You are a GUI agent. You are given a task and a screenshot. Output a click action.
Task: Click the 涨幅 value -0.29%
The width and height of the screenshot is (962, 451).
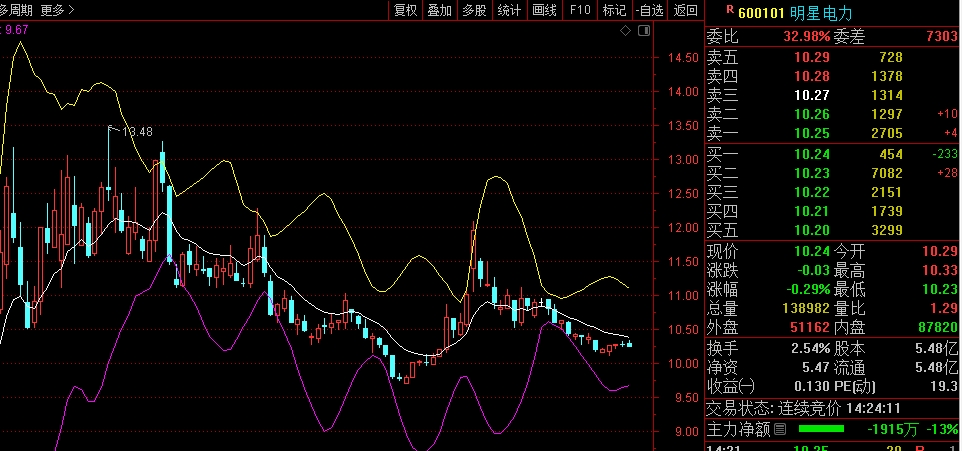[x=807, y=289]
